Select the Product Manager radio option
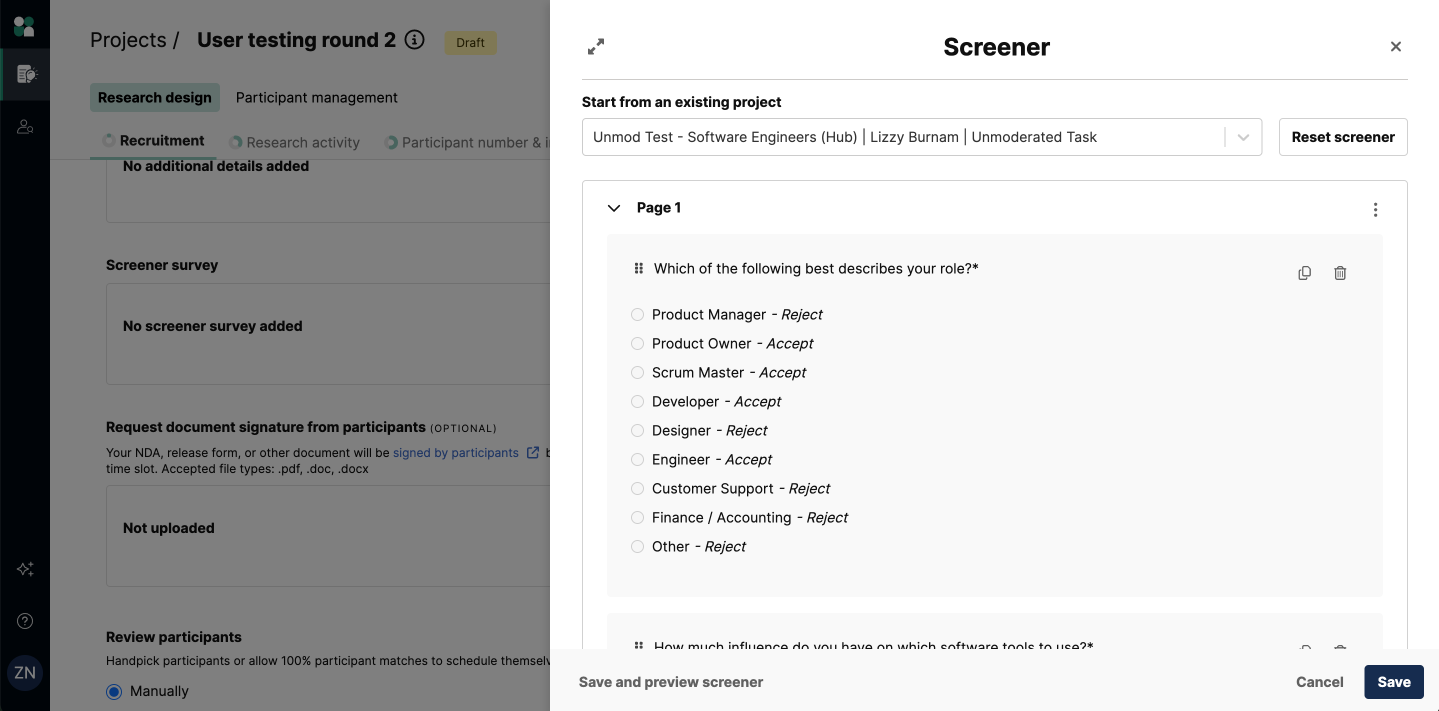This screenshot has height=711, width=1439. pos(638,315)
